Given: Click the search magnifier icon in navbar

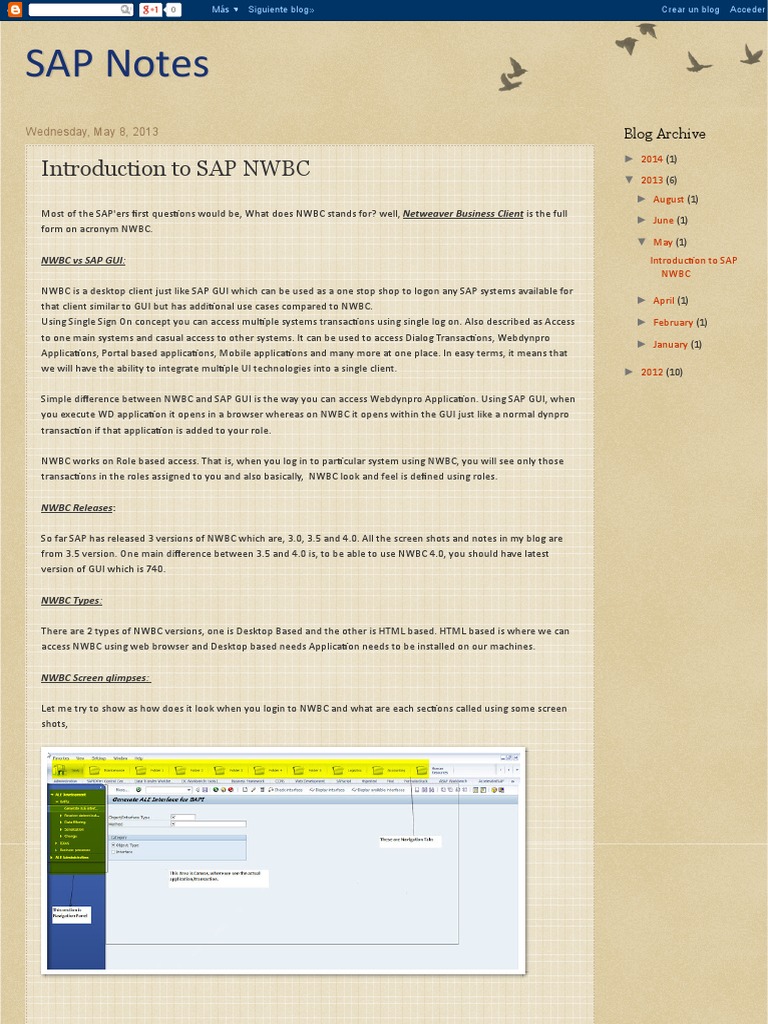Looking at the screenshot, I should tap(125, 10).
